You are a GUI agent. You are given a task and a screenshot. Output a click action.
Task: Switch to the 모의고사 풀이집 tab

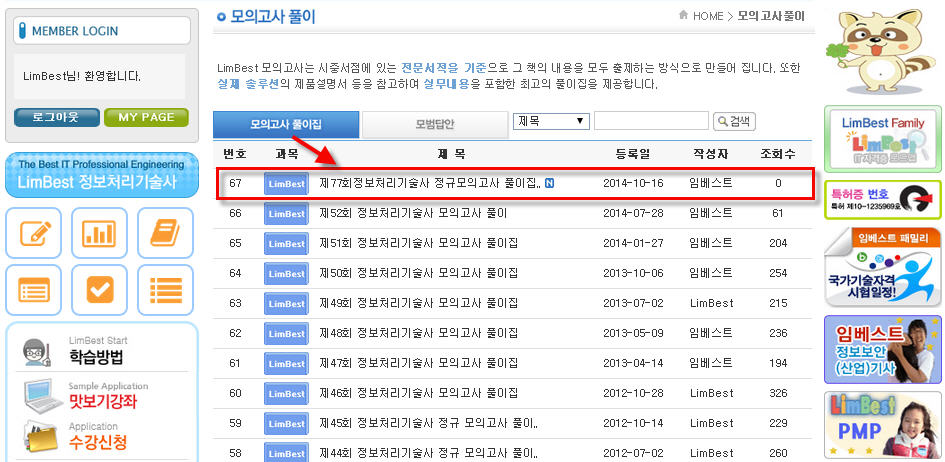pos(286,125)
